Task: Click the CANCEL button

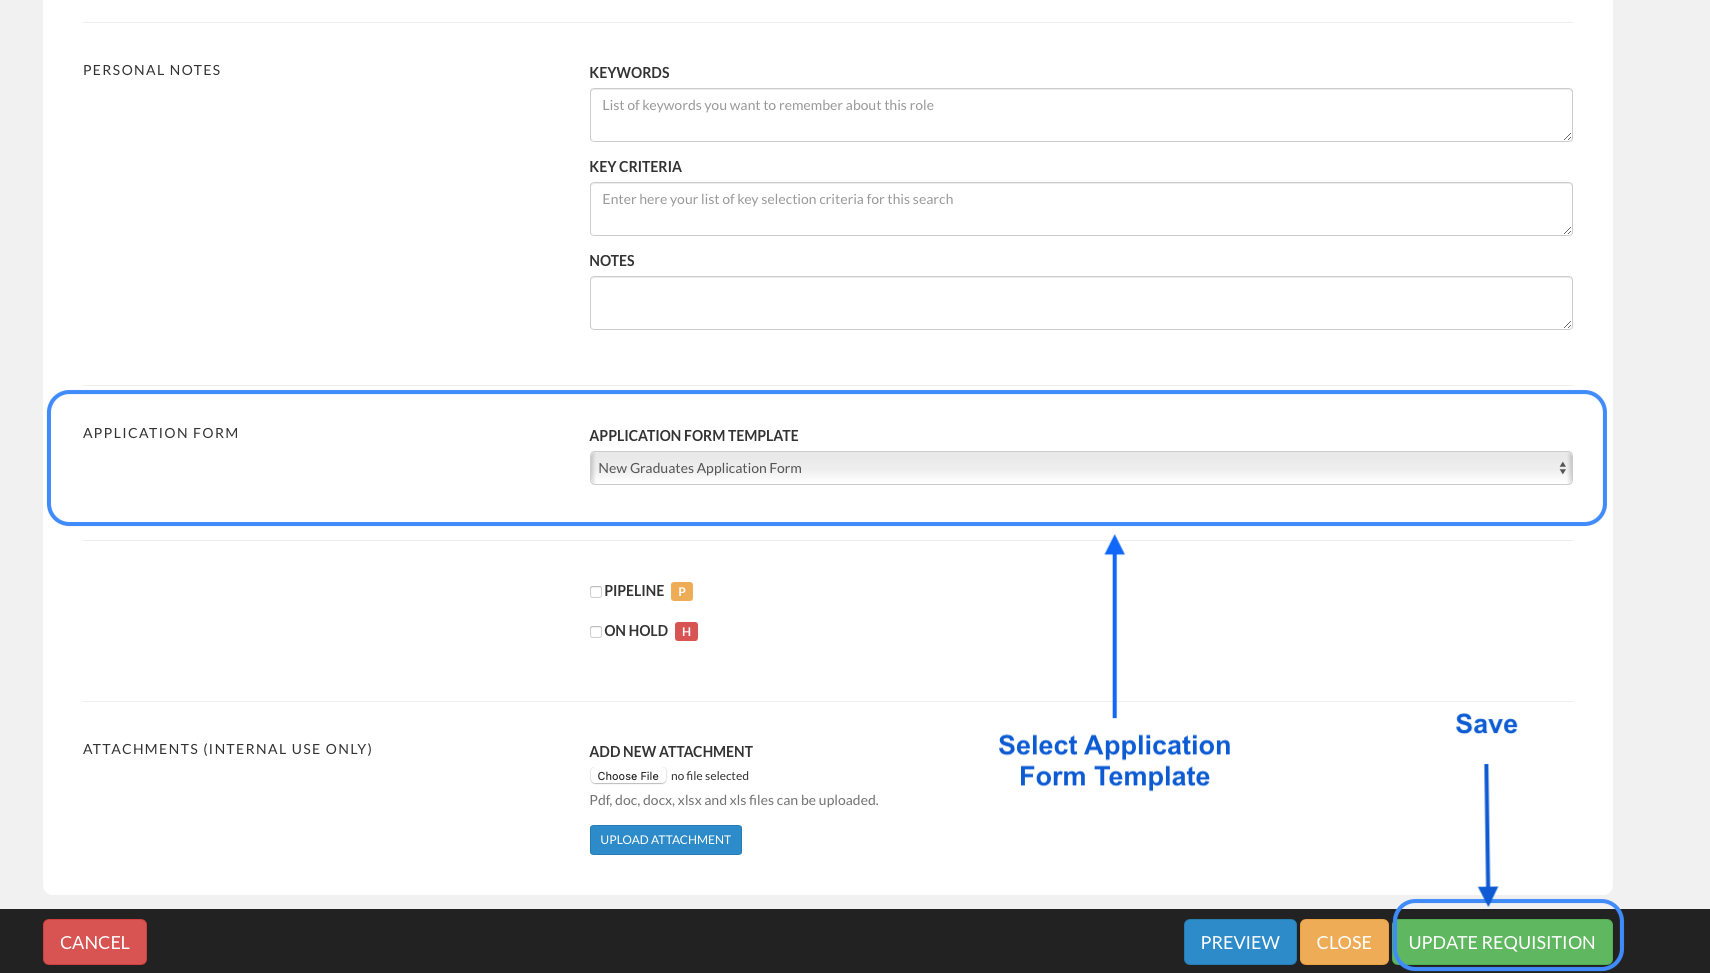Action: click(x=94, y=941)
